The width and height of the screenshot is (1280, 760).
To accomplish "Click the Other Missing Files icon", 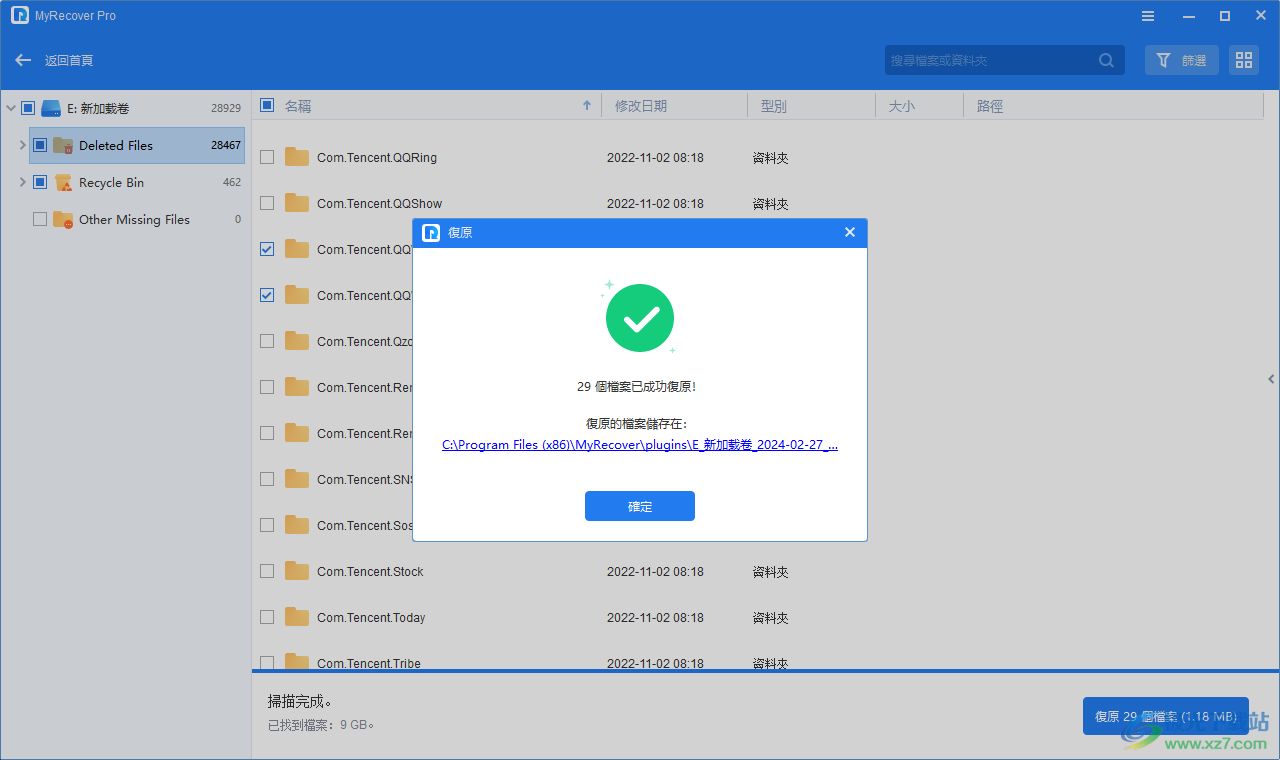I will 62,219.
